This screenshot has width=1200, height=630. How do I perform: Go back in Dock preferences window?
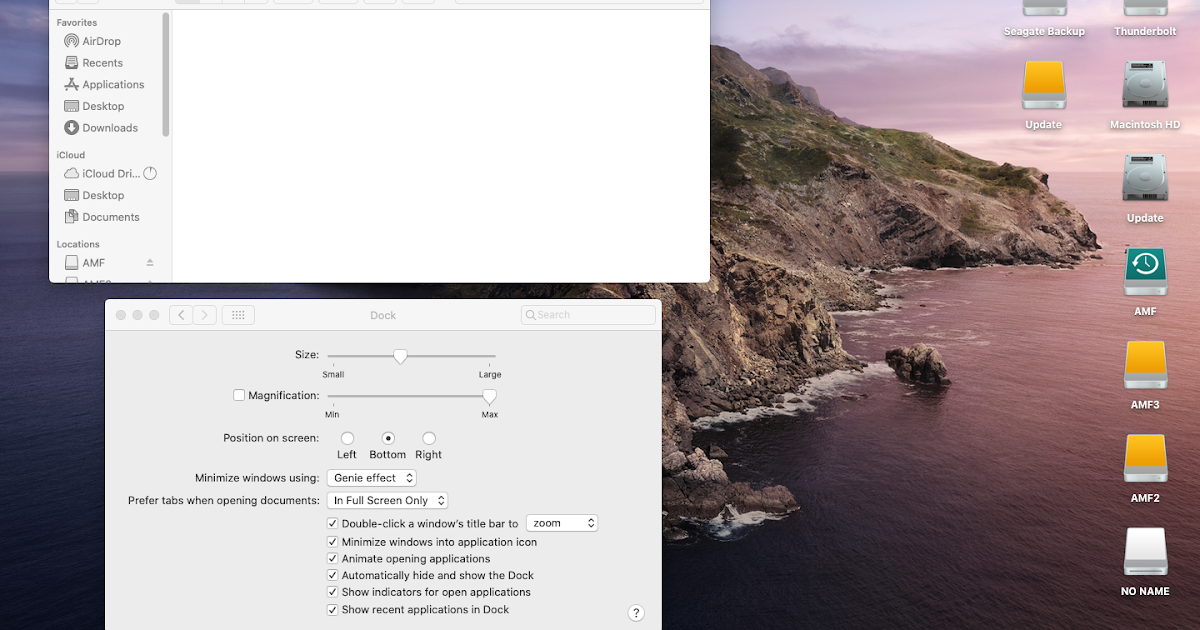click(x=181, y=315)
